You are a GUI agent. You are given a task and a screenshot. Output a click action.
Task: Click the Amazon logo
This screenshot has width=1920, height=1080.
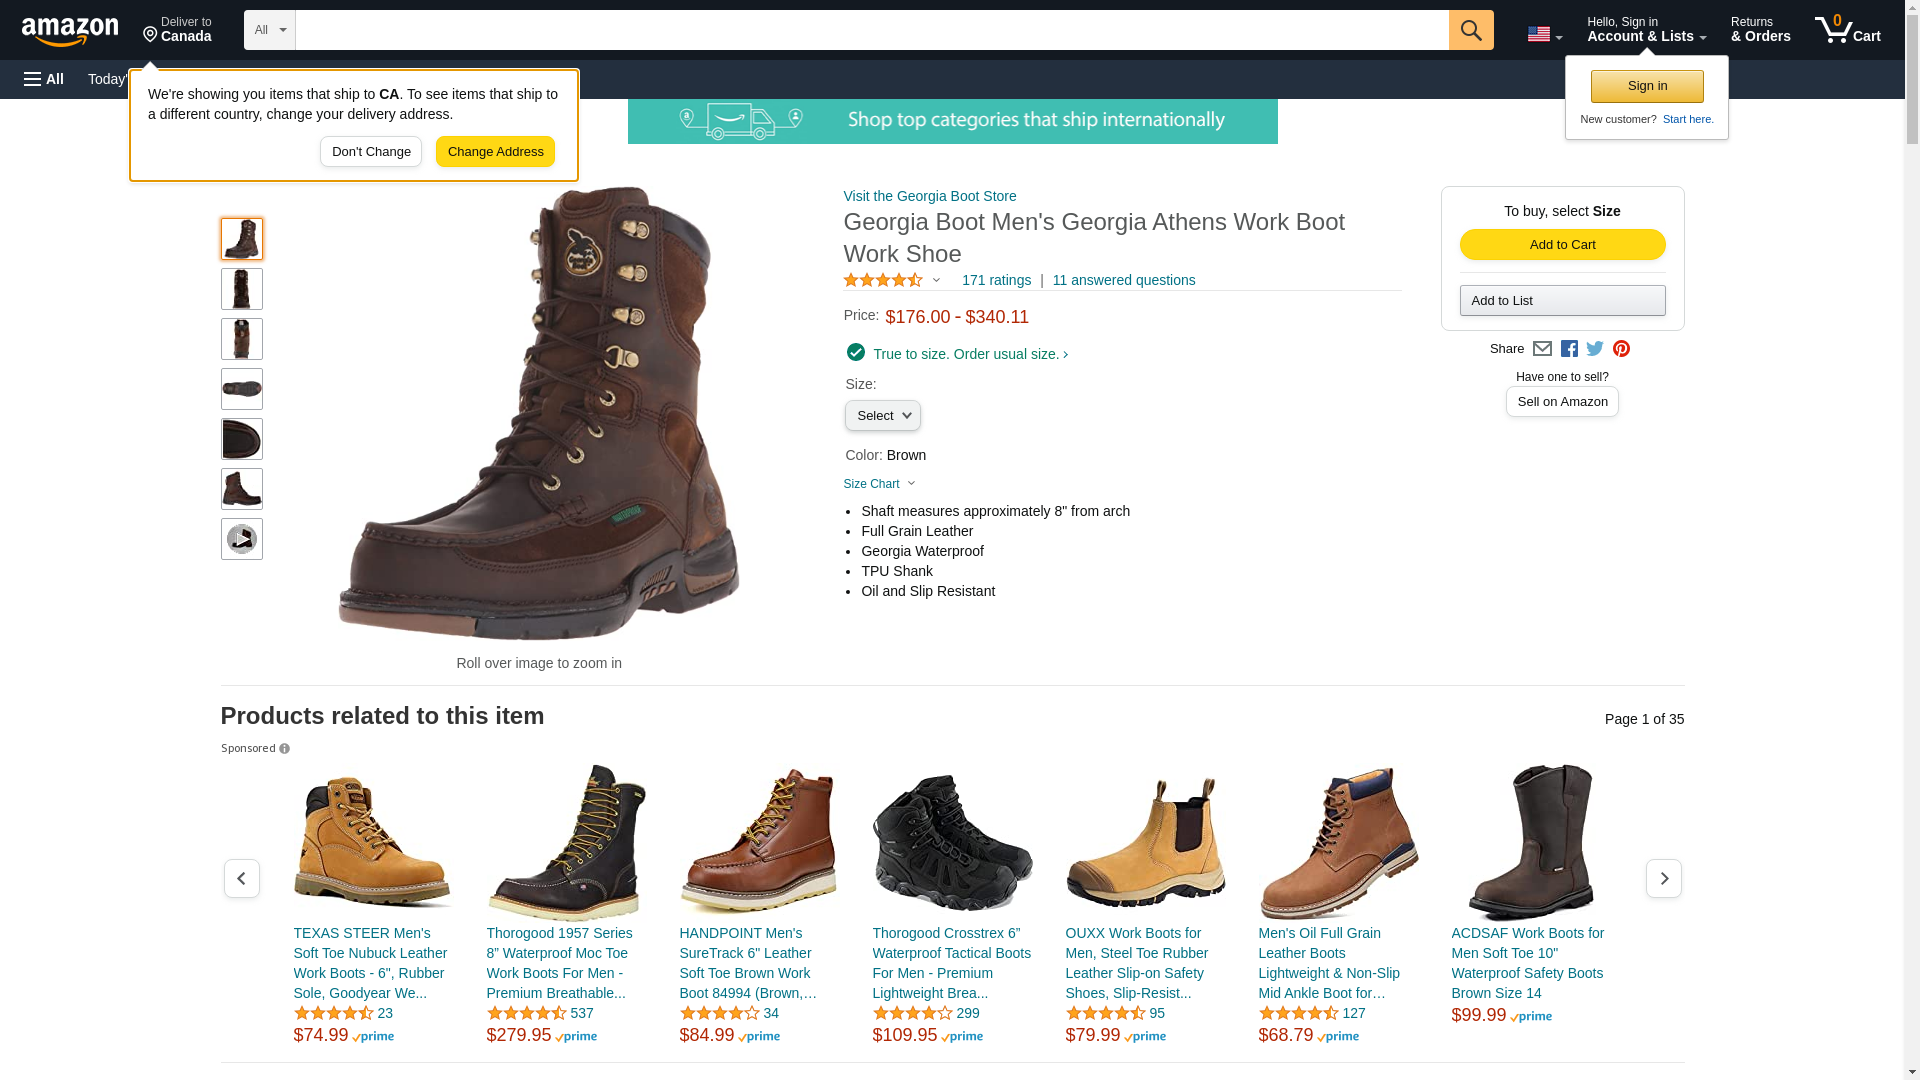coord(70,31)
